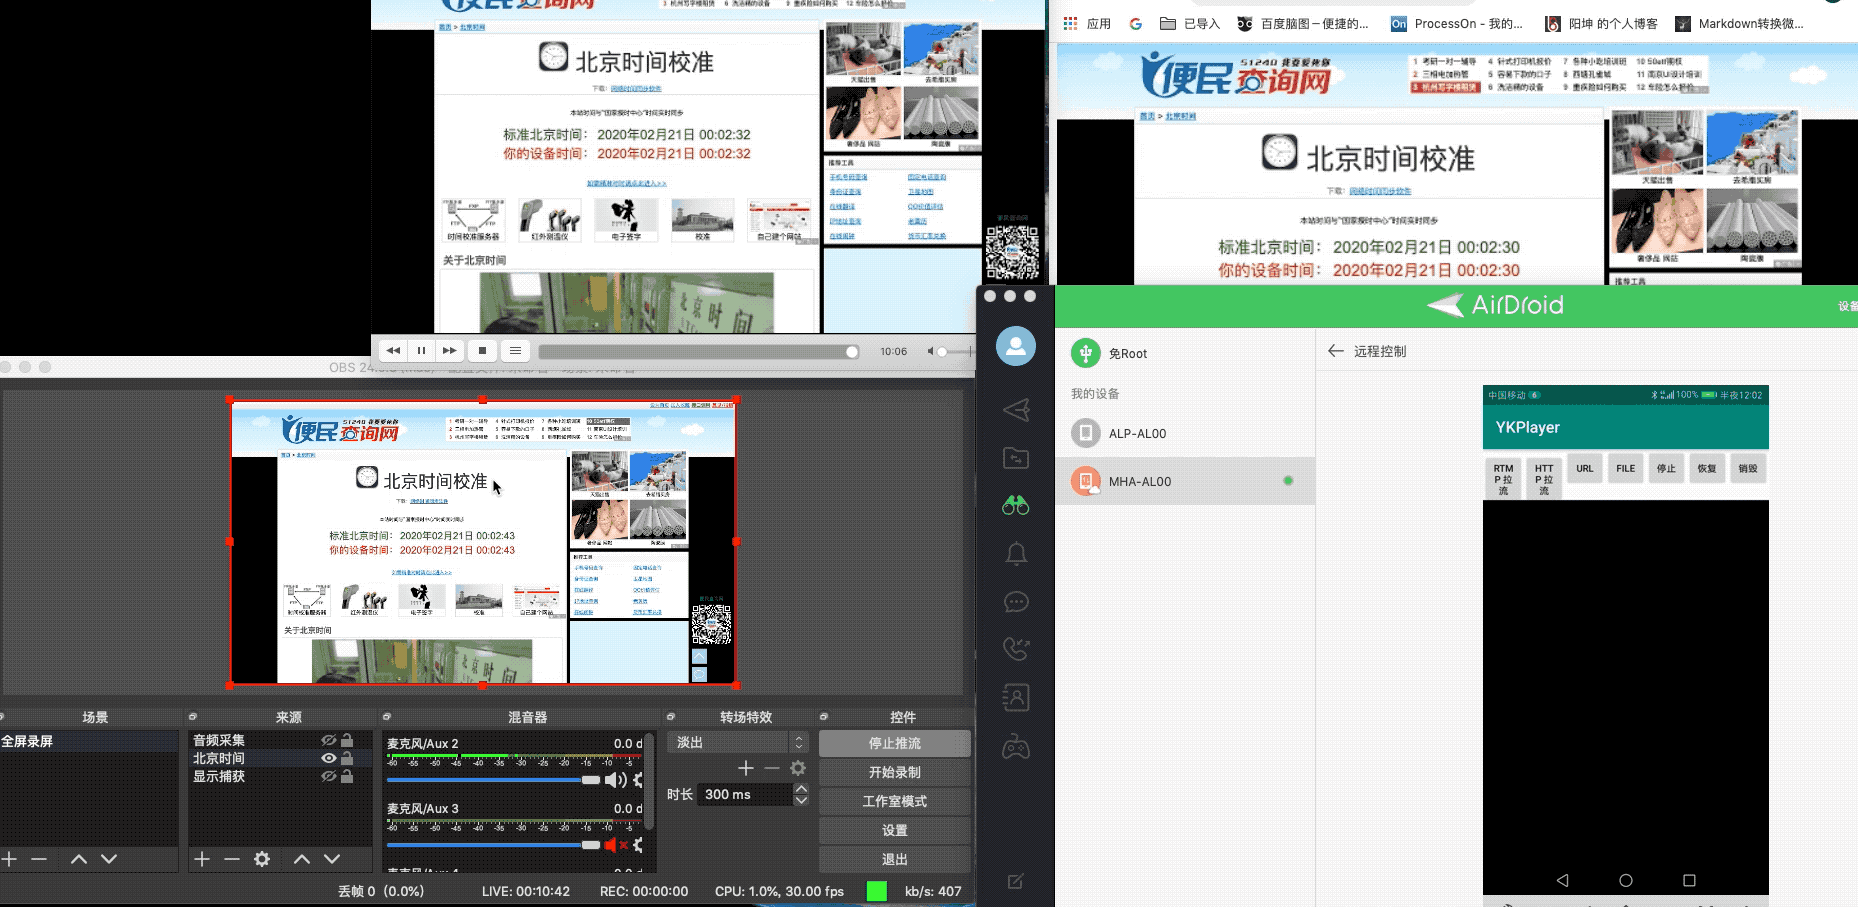Add a new scene in OBS 场景 panel
The width and height of the screenshot is (1858, 907).
(10, 859)
